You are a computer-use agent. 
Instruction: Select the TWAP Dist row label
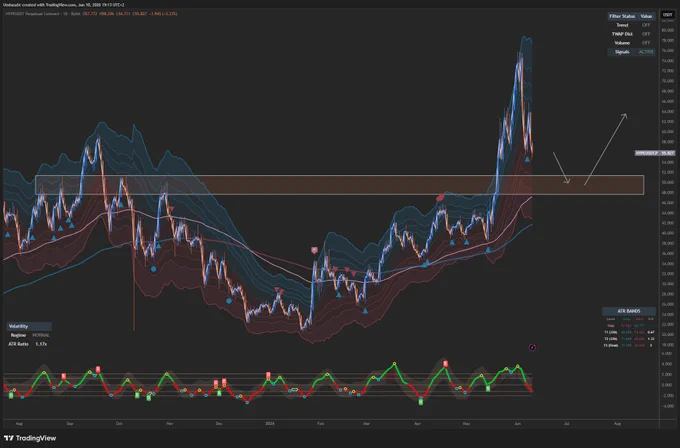click(x=622, y=34)
